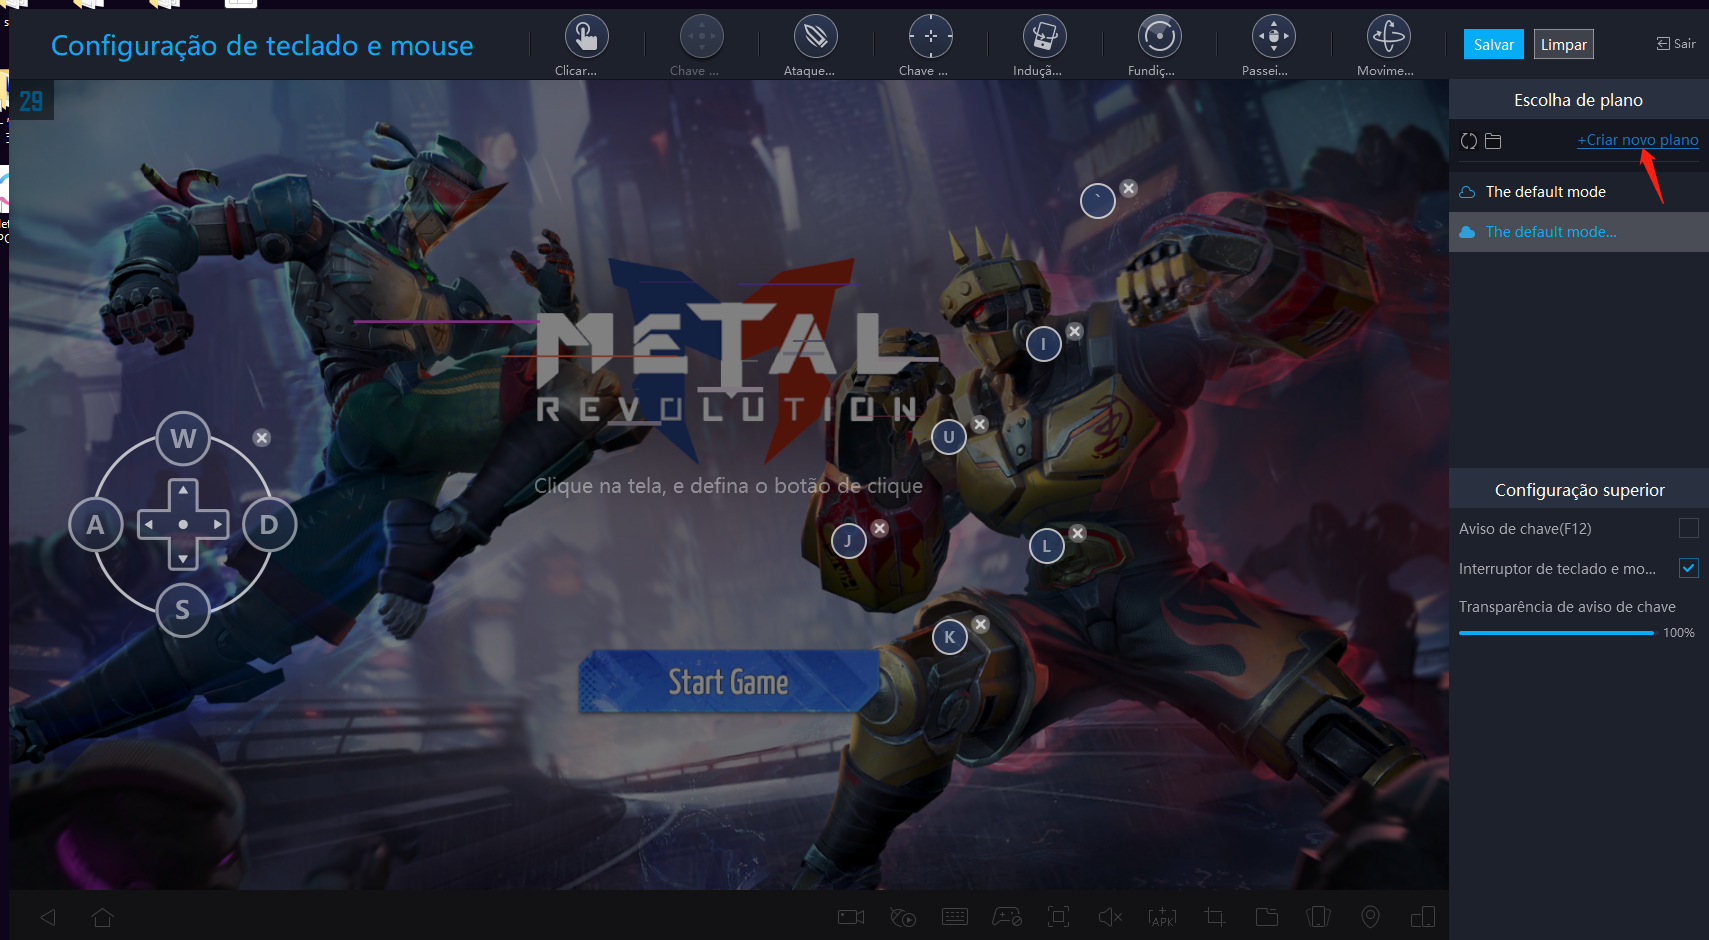Open the plan folder icon beside refresh

pos(1493,141)
